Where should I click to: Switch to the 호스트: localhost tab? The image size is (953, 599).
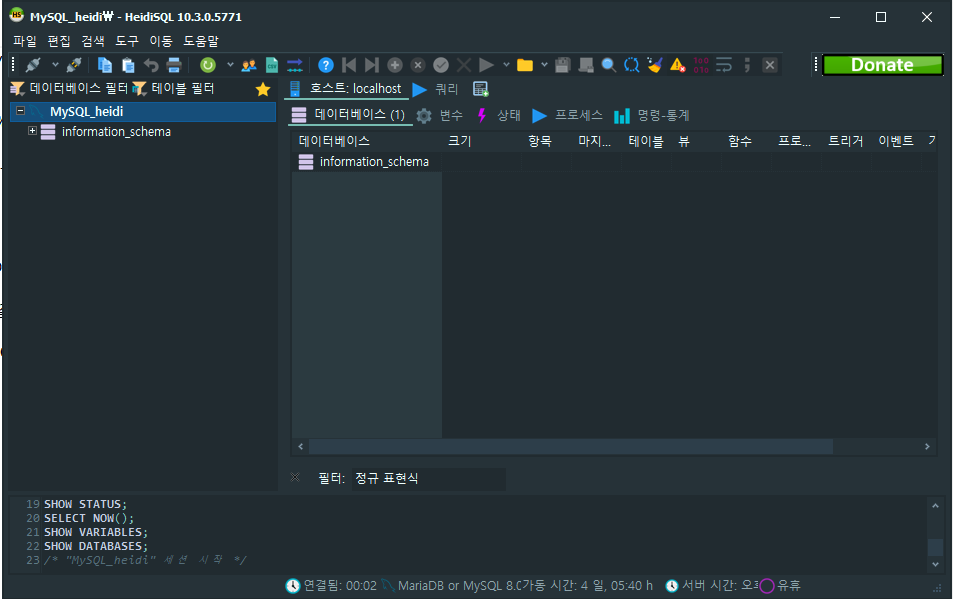click(x=346, y=89)
